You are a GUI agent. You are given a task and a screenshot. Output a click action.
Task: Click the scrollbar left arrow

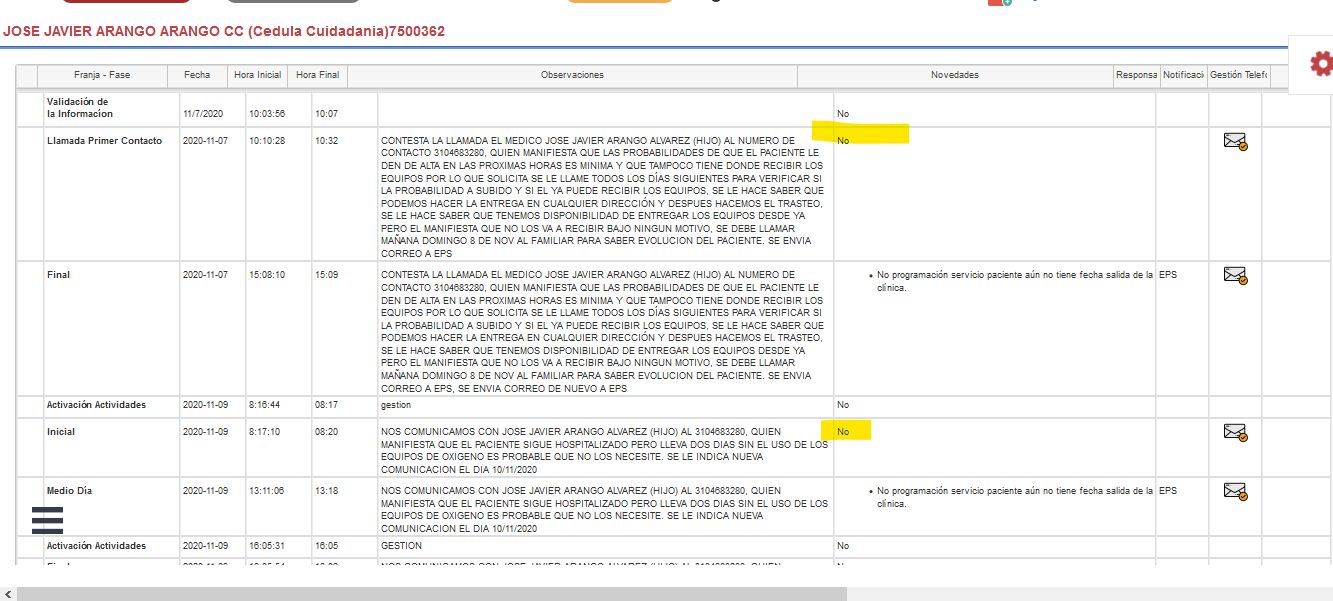pyautogui.click(x=8, y=594)
